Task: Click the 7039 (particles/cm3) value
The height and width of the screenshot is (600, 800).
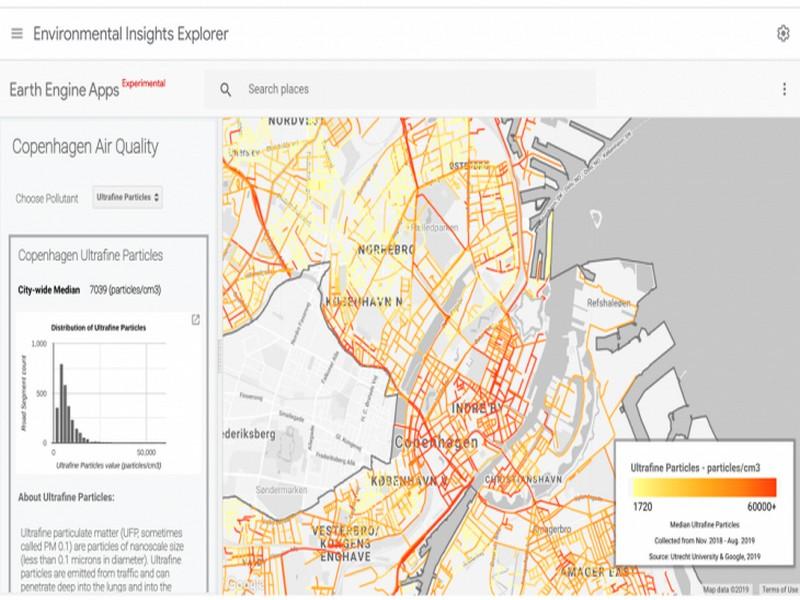Action: click(x=125, y=290)
